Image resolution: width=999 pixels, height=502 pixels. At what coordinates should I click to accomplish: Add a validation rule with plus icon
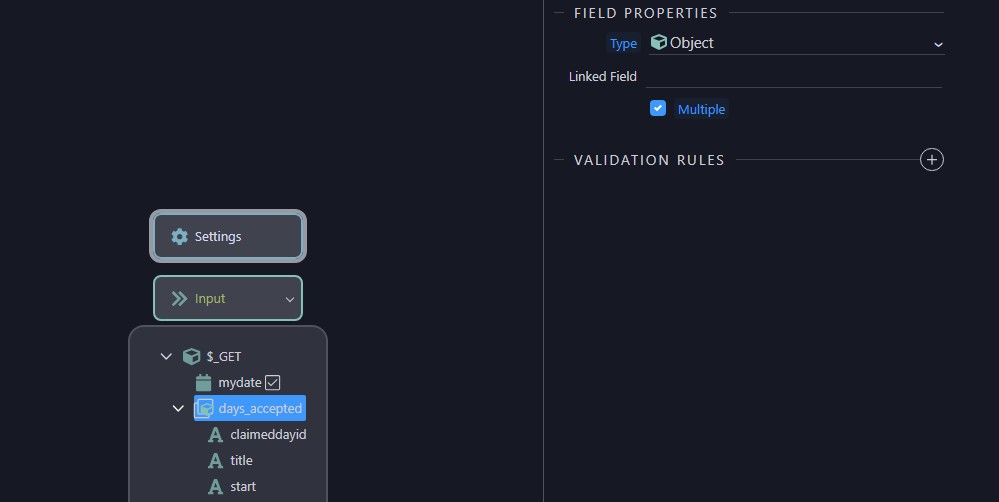tap(931, 159)
